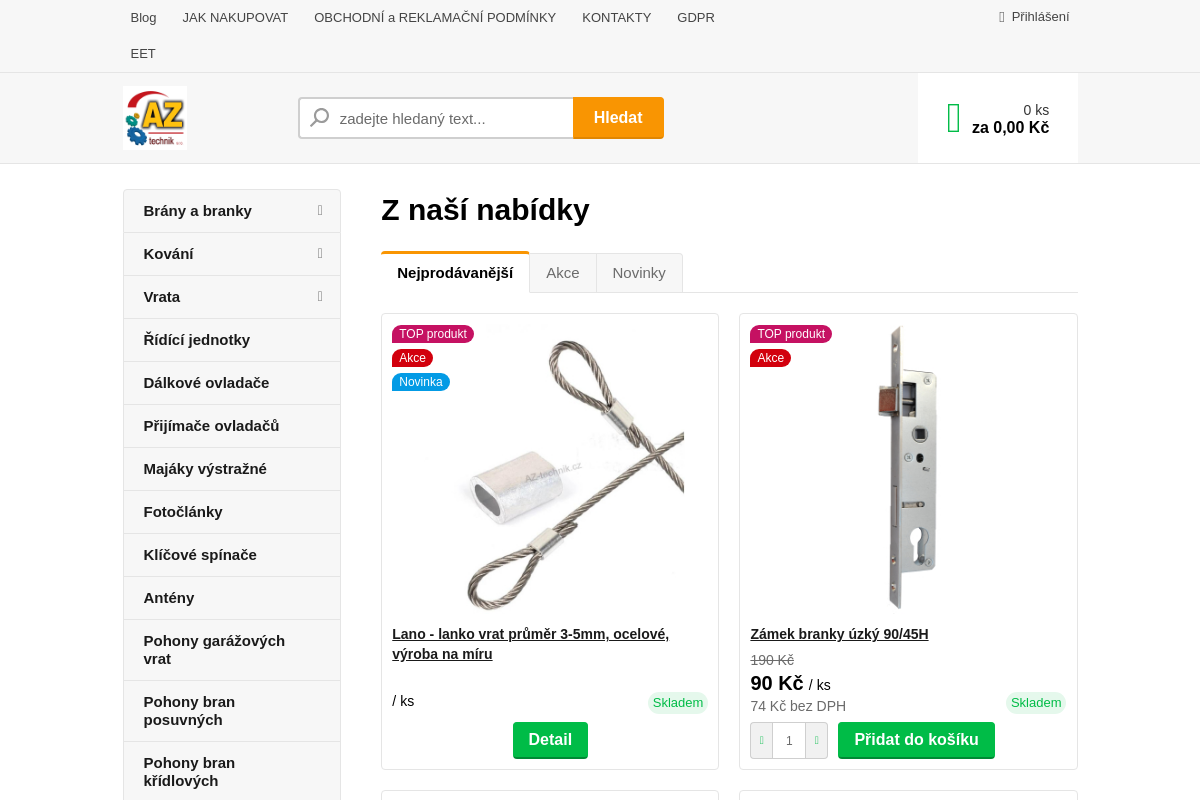Expand the Brány a branky category

pyautogui.click(x=319, y=210)
